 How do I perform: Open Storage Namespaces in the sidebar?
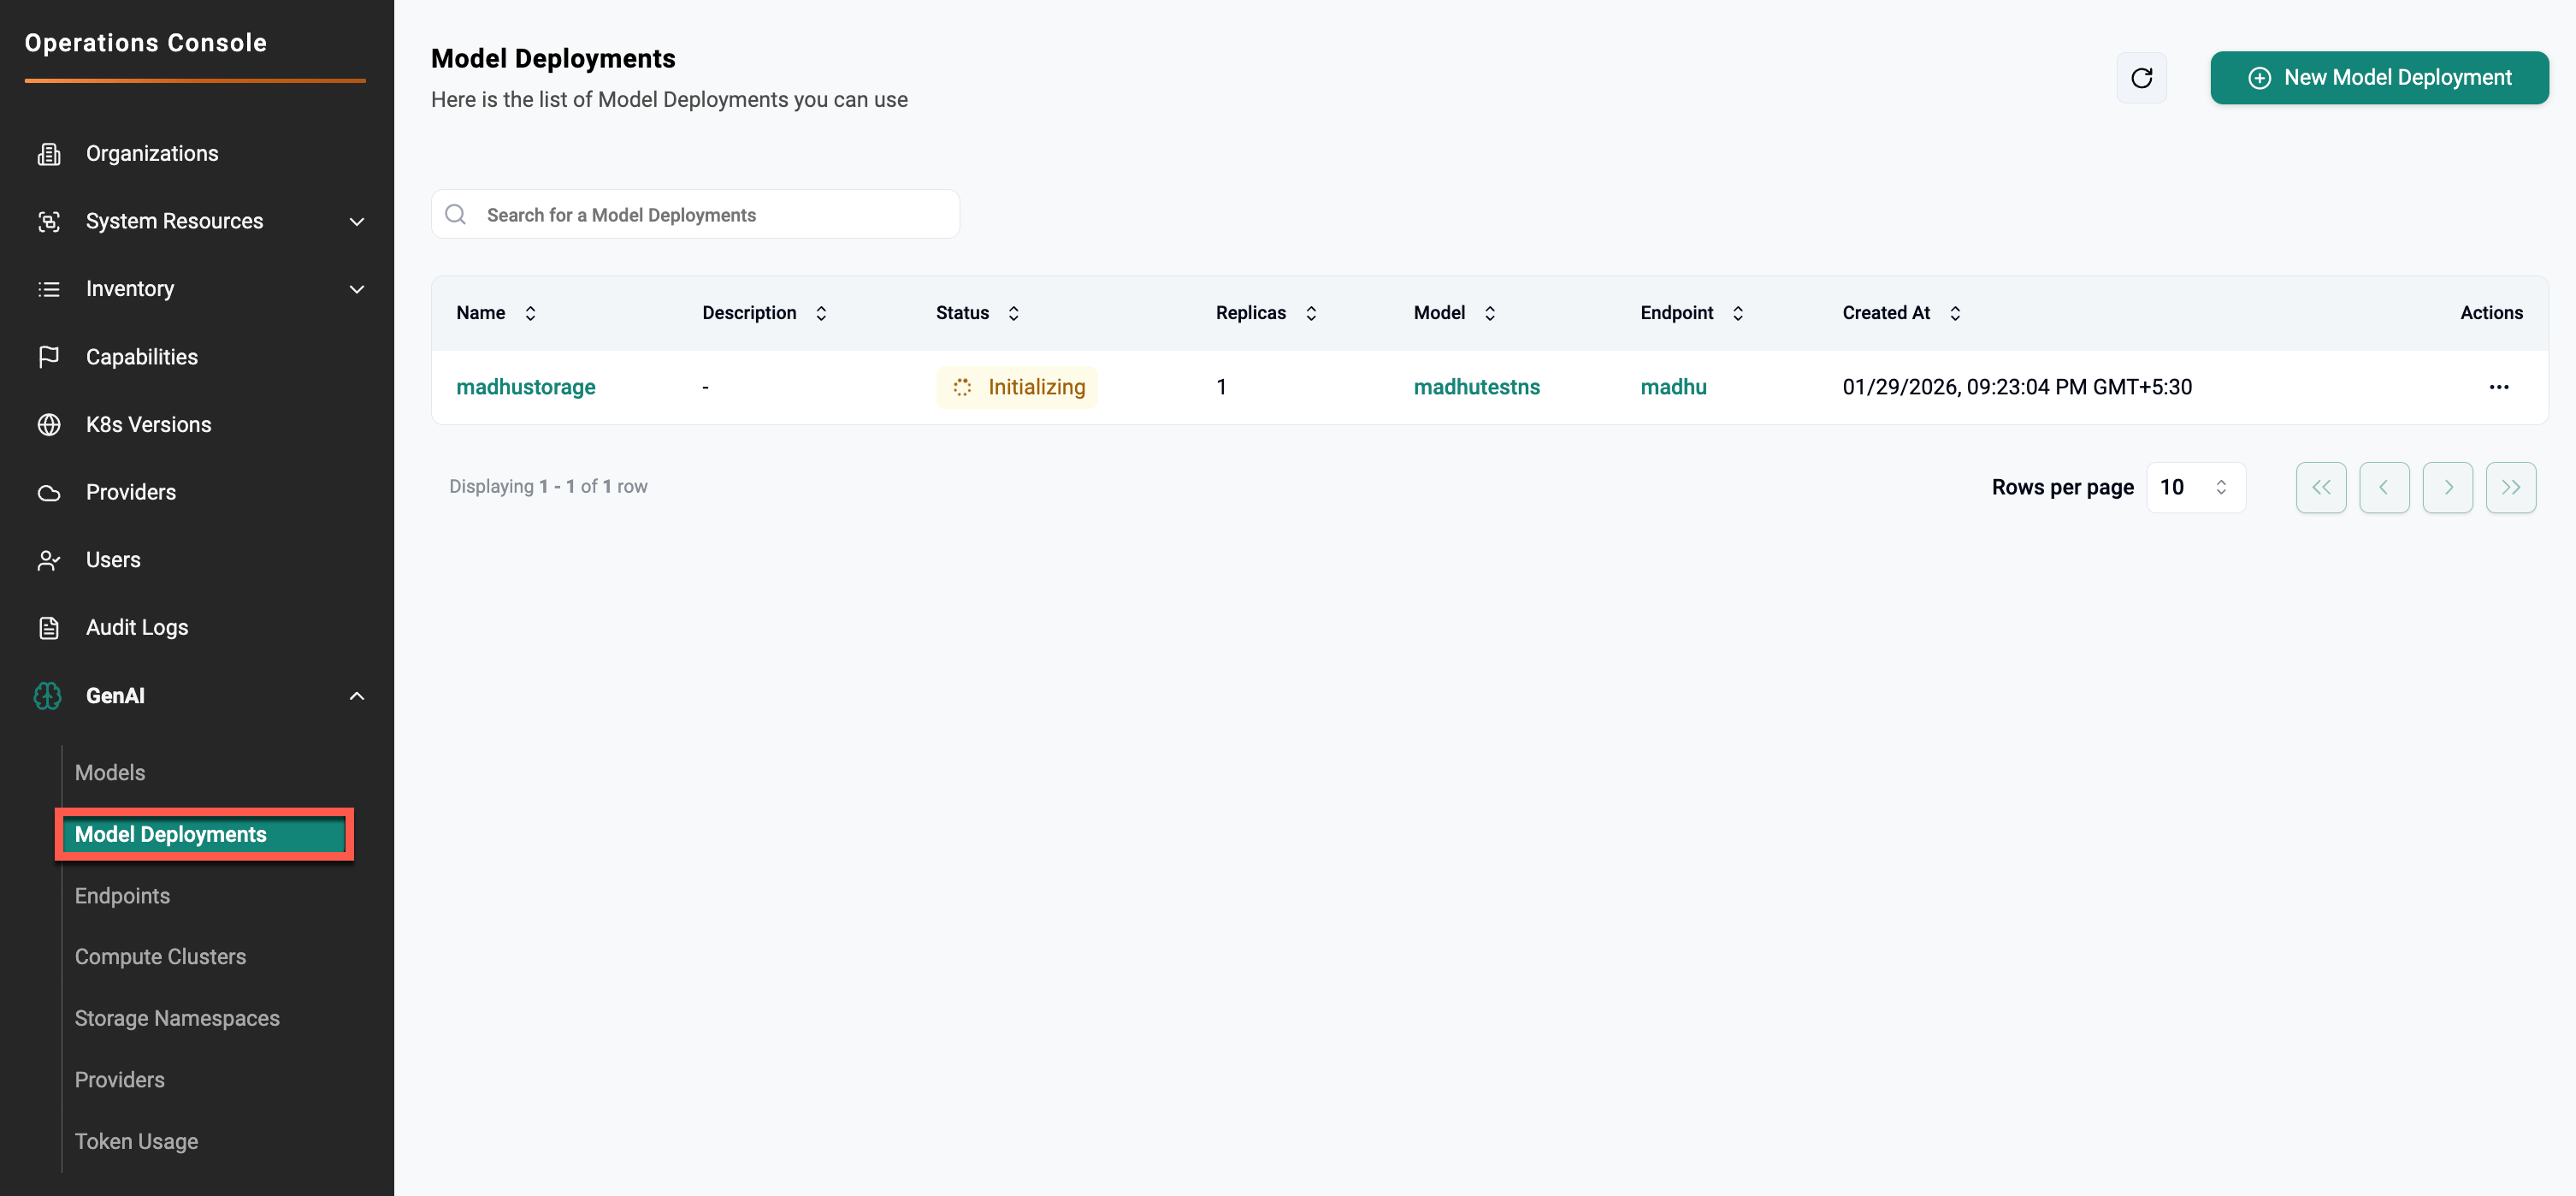[x=177, y=1018]
